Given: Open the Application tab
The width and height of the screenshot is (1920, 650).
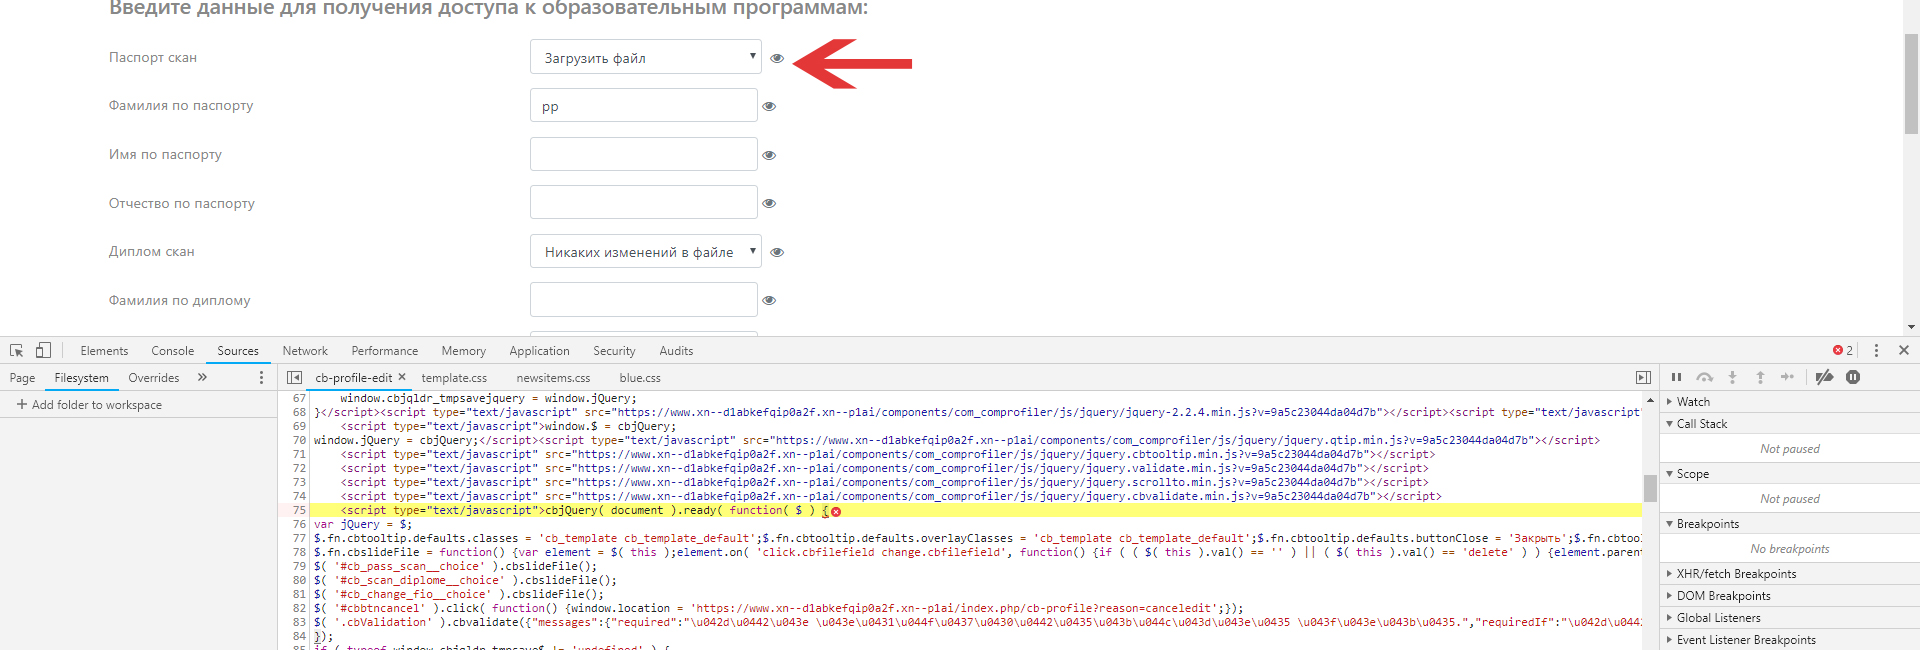Looking at the screenshot, I should coord(540,351).
